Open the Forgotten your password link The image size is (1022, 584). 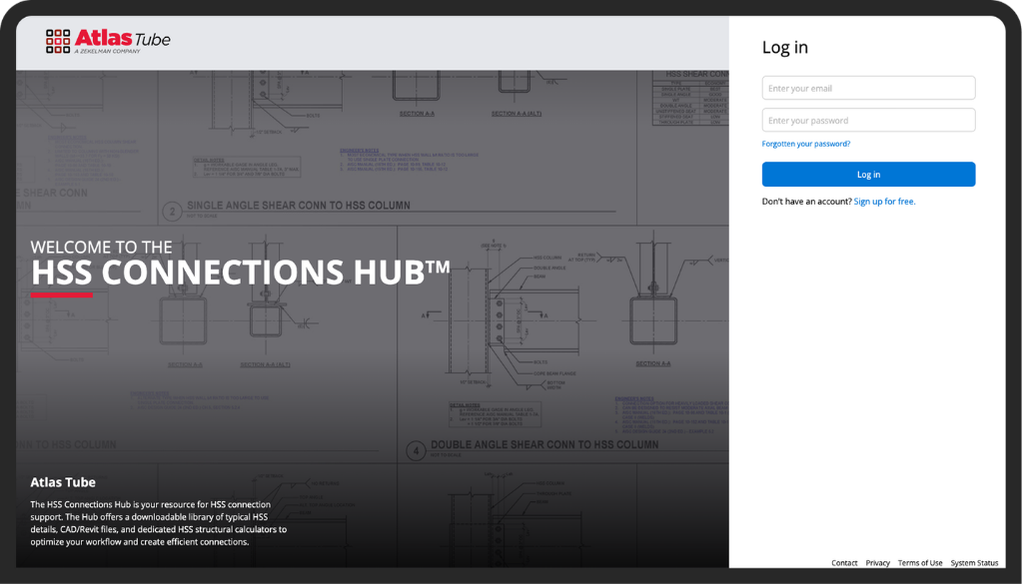tap(806, 144)
